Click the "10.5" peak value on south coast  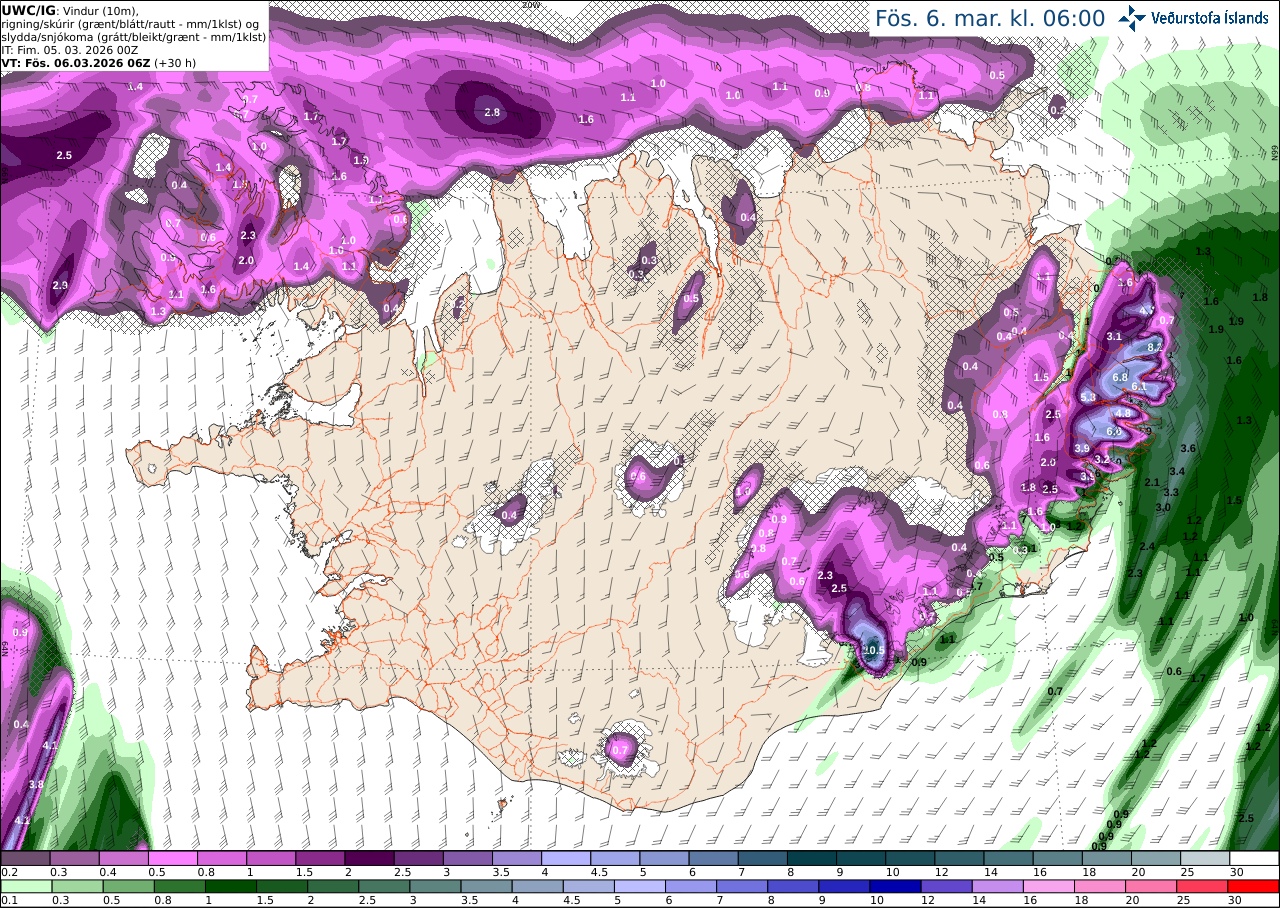(873, 650)
